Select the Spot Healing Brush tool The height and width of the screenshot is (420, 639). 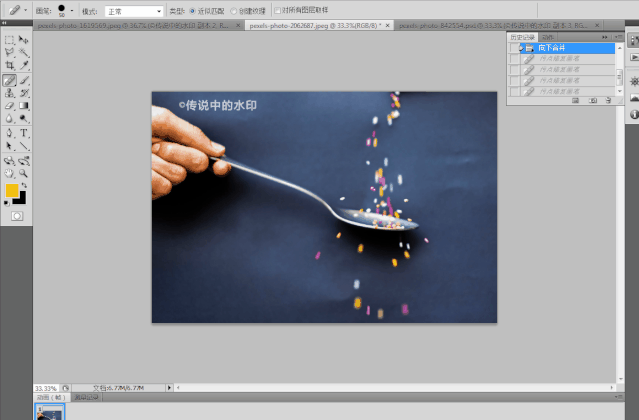[x=9, y=79]
